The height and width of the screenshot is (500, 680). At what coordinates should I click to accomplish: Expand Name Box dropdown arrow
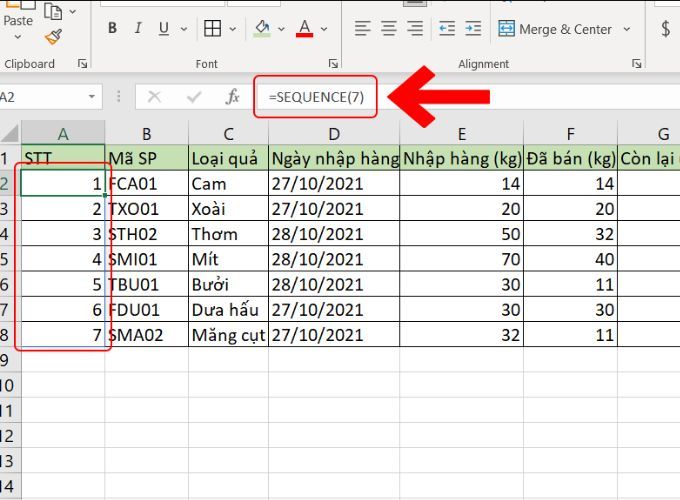92,96
